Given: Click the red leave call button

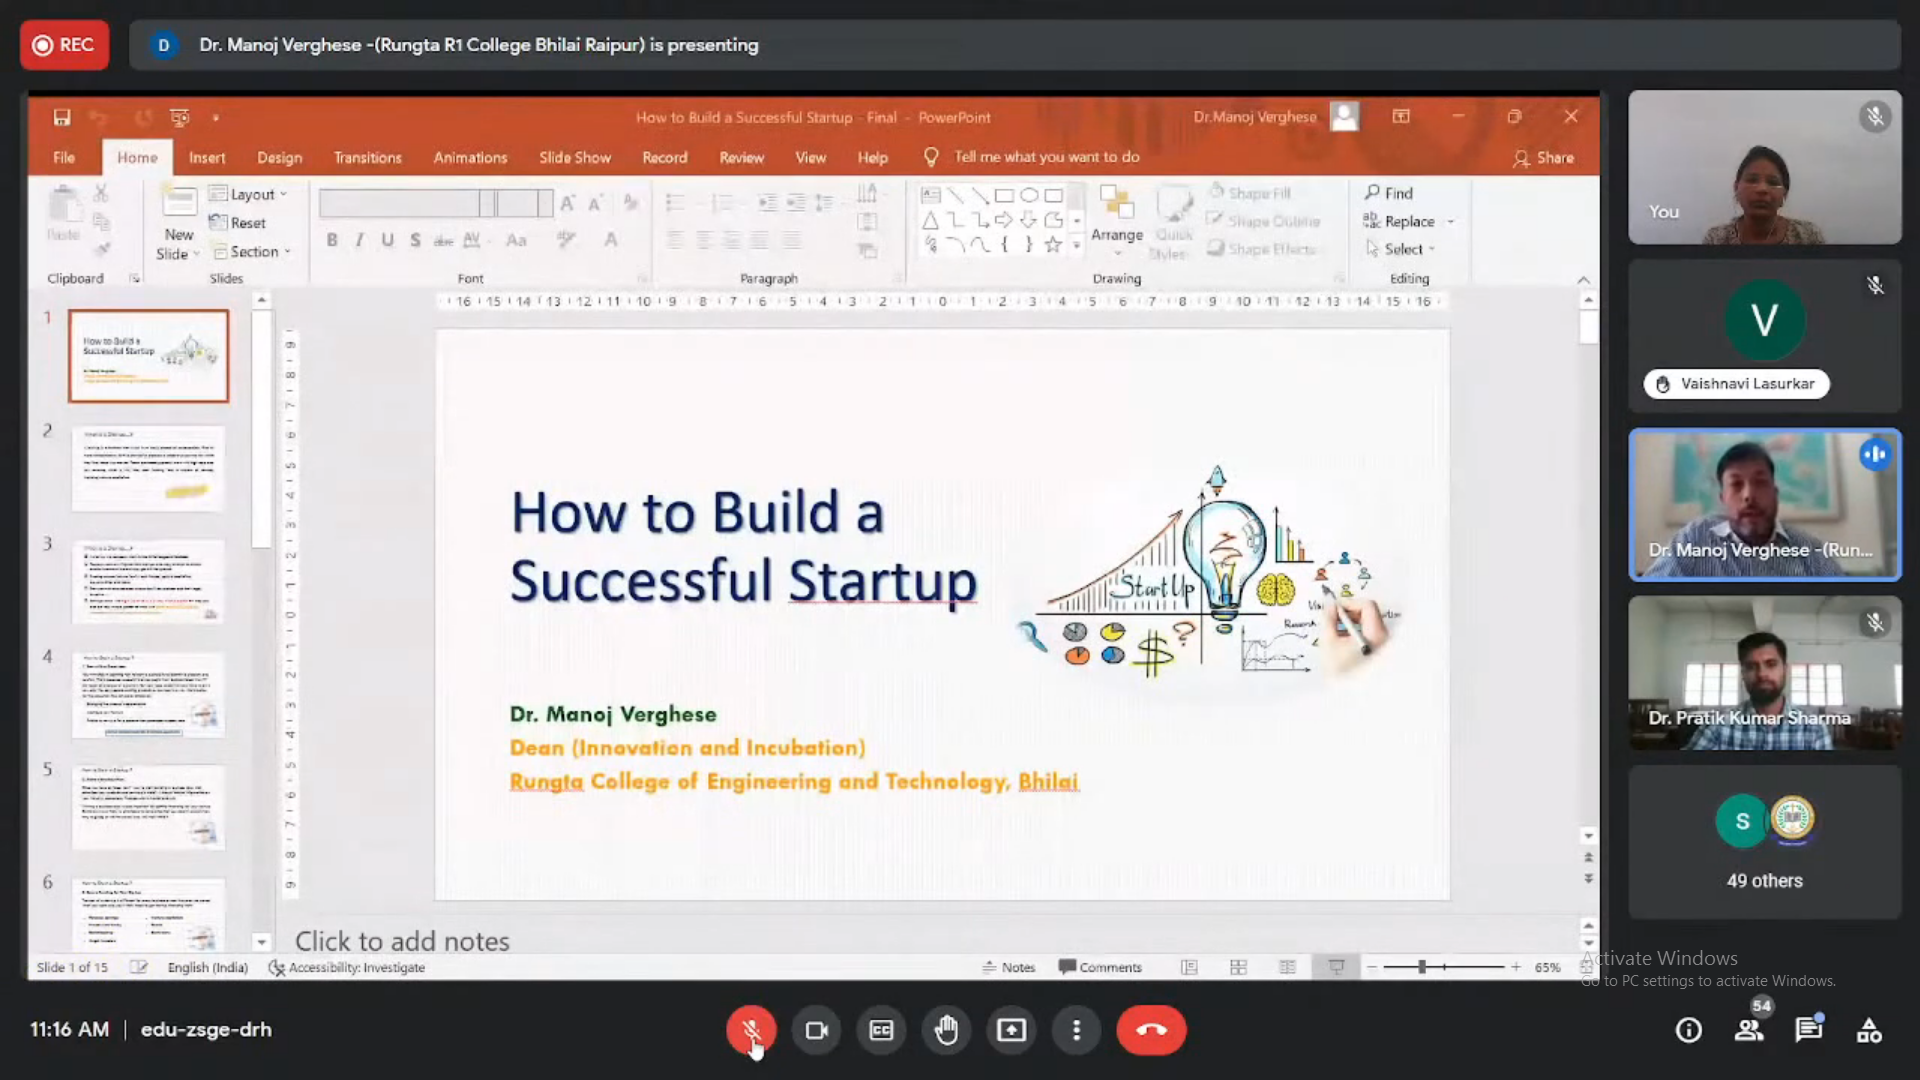Looking at the screenshot, I should coord(1151,1030).
